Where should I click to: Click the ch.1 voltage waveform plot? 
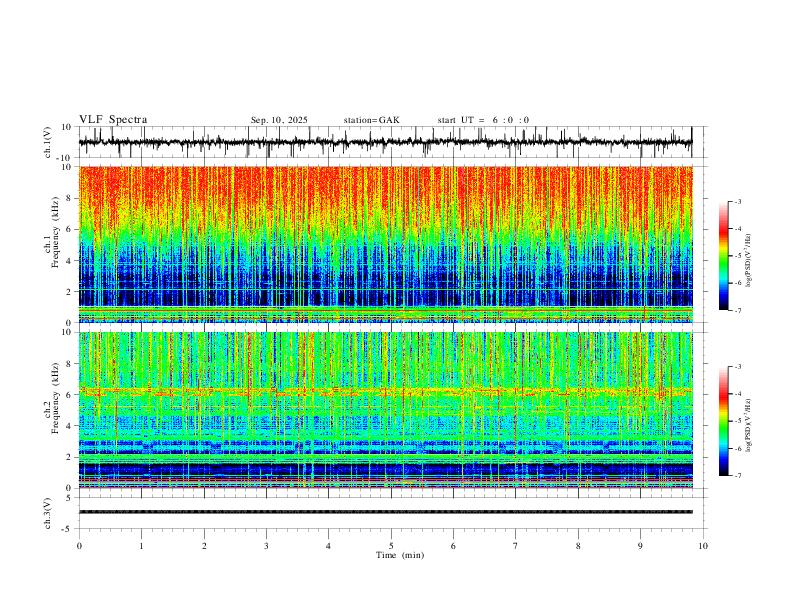[x=385, y=142]
